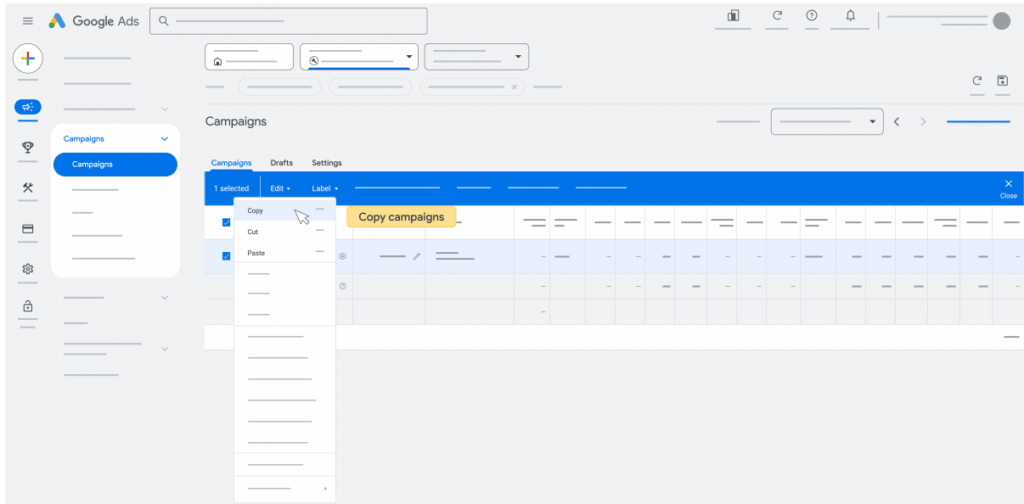
Task: Toggle the select-all checkbox in table header
Action: 226,222
